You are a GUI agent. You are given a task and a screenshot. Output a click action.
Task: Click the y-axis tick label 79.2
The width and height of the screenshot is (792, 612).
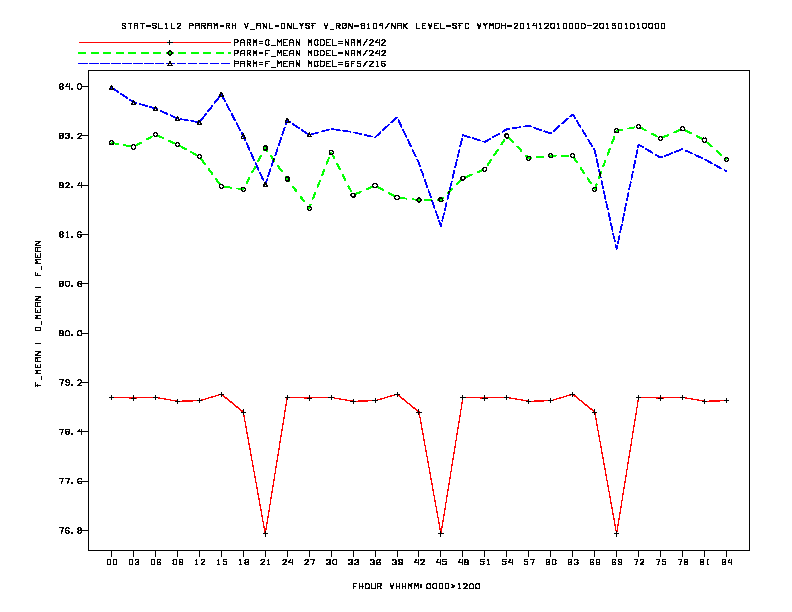[x=70, y=383]
